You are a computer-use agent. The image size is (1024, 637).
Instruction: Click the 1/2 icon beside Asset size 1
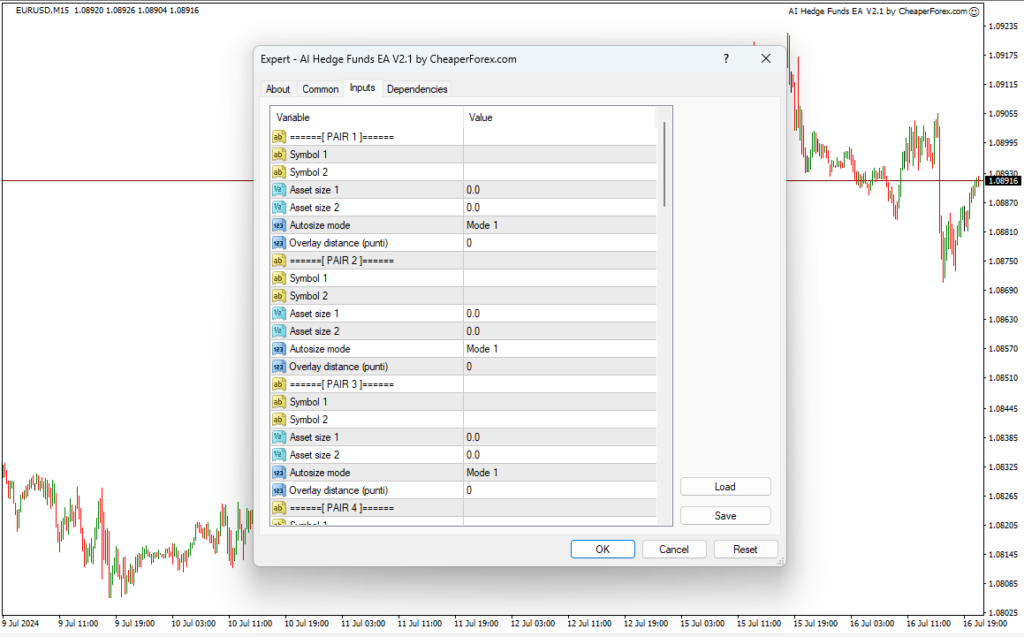tap(278, 189)
